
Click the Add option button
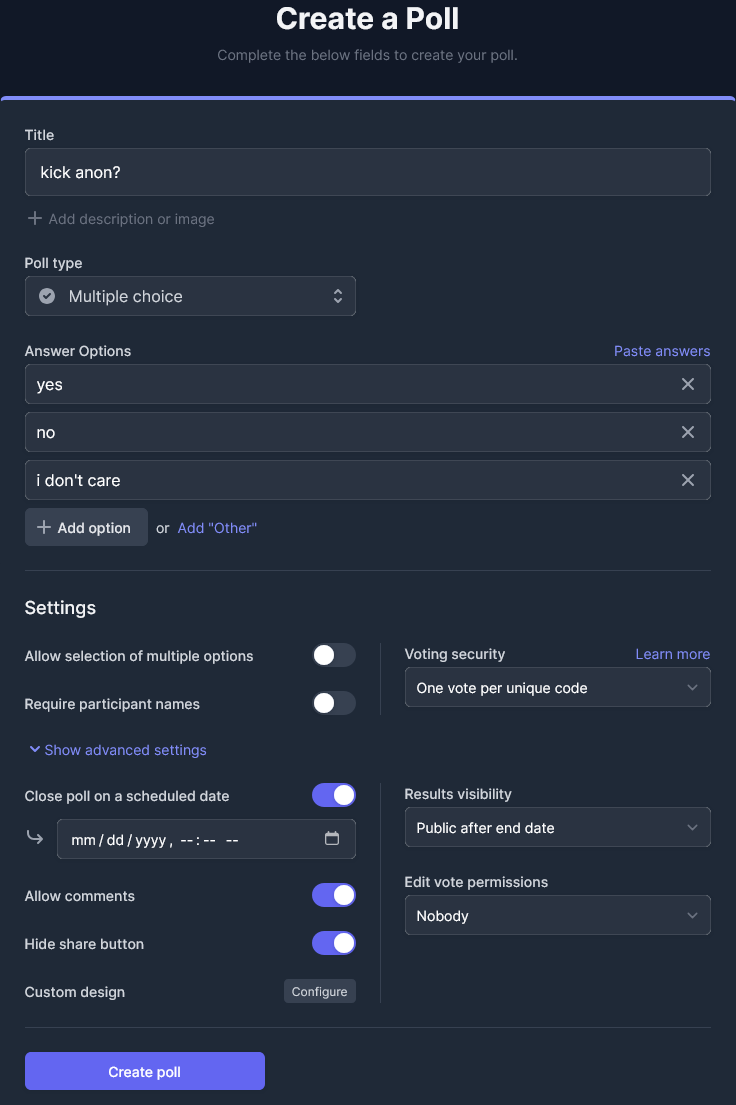click(x=86, y=528)
